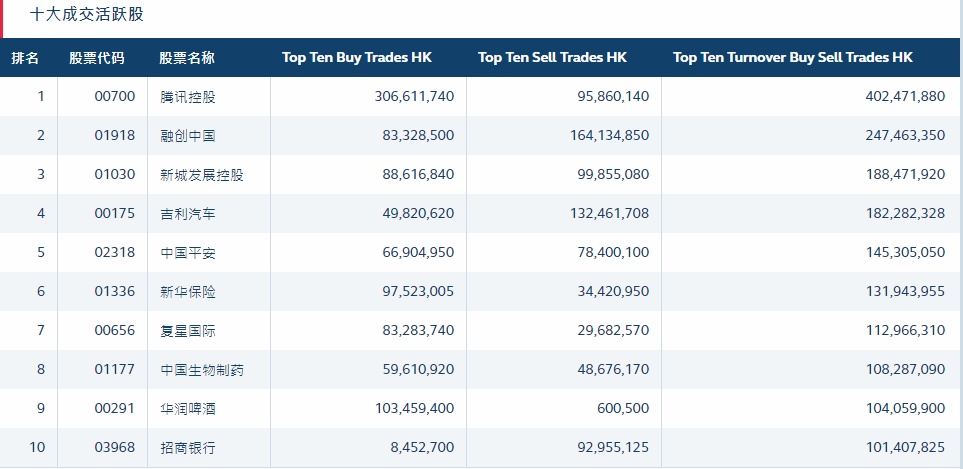Click the 中国平安 stock name
Image resolution: width=963 pixels, height=469 pixels.
(187, 253)
